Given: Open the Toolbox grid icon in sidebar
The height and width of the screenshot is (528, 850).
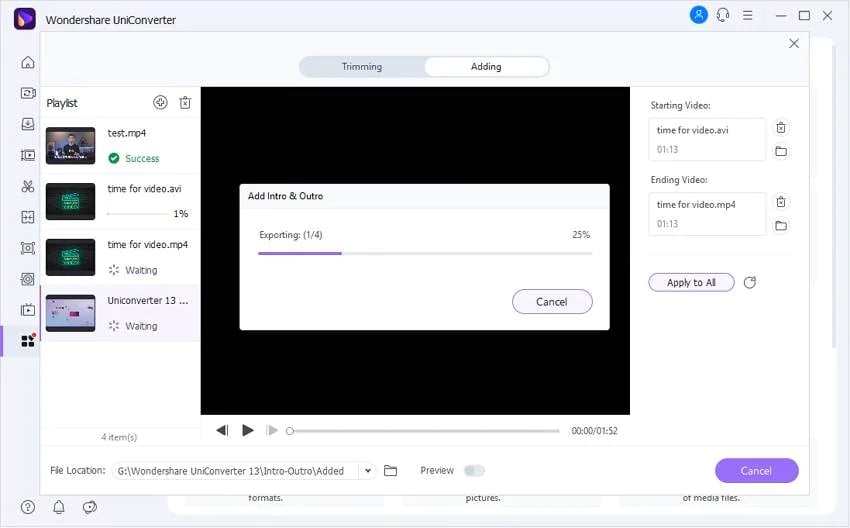Looking at the screenshot, I should pos(28,340).
